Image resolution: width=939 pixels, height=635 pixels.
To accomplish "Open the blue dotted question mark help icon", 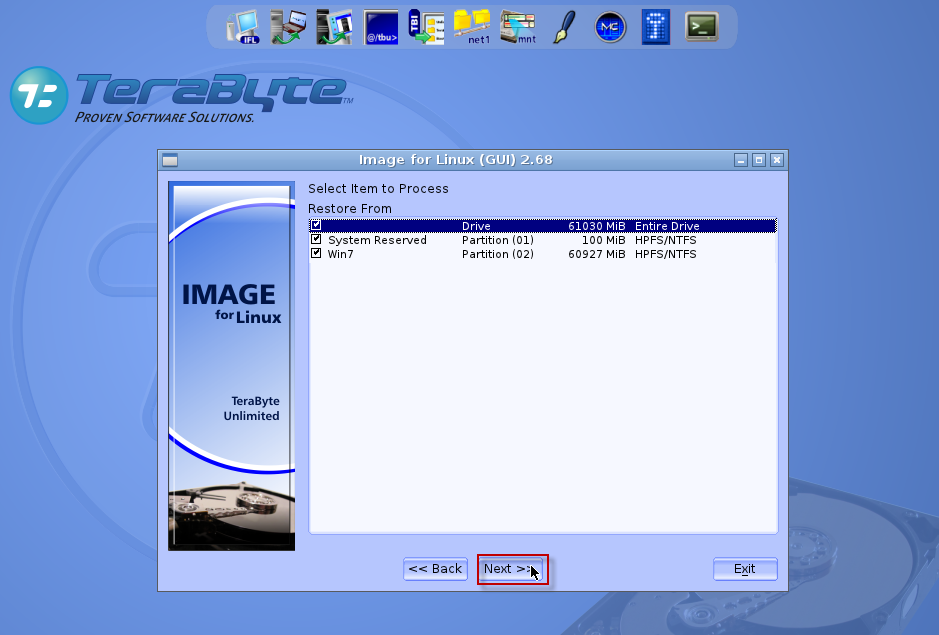I will 656,27.
